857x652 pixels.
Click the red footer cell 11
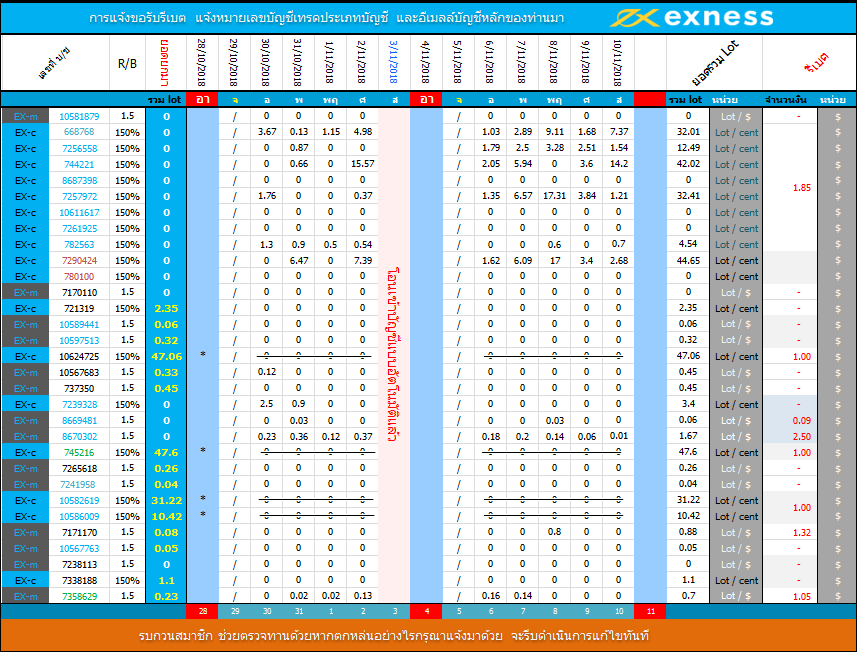650,611
